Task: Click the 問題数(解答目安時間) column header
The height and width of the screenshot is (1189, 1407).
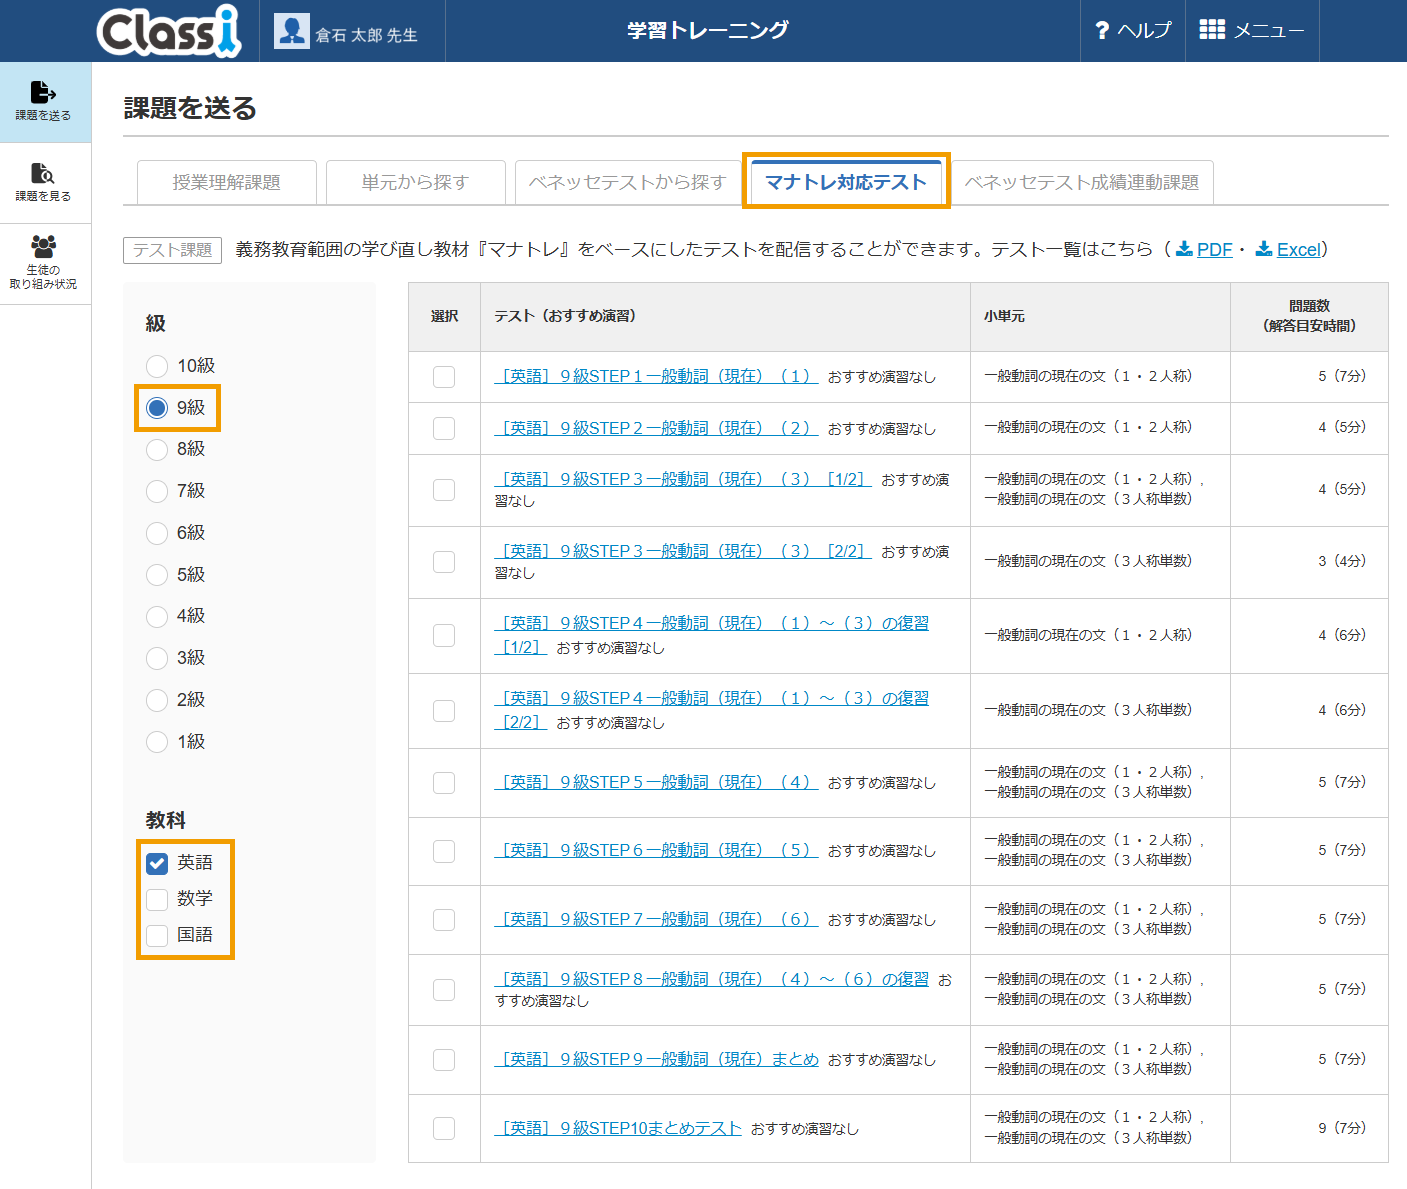Action: pyautogui.click(x=1309, y=316)
